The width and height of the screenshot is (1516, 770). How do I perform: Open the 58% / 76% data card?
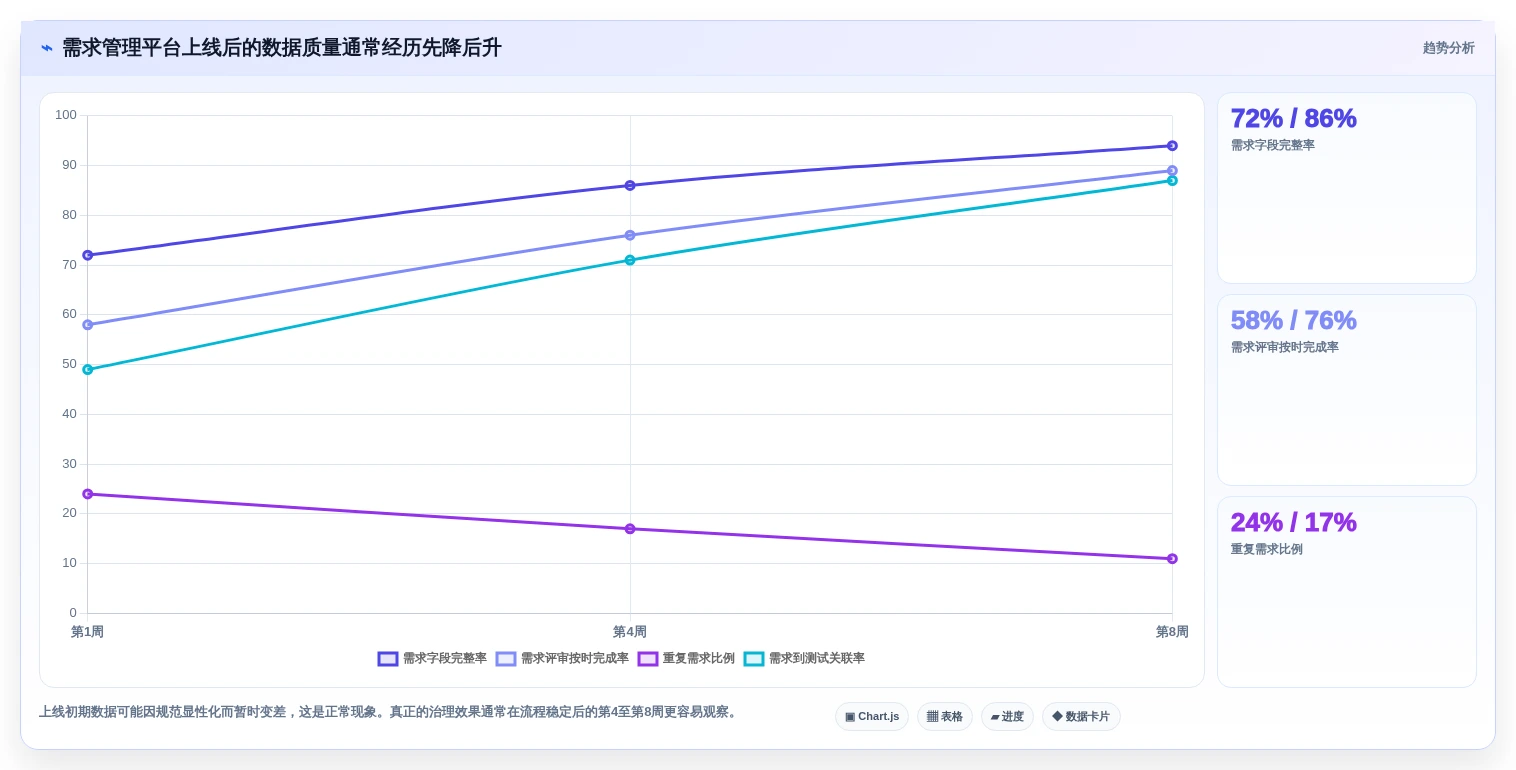click(1346, 390)
